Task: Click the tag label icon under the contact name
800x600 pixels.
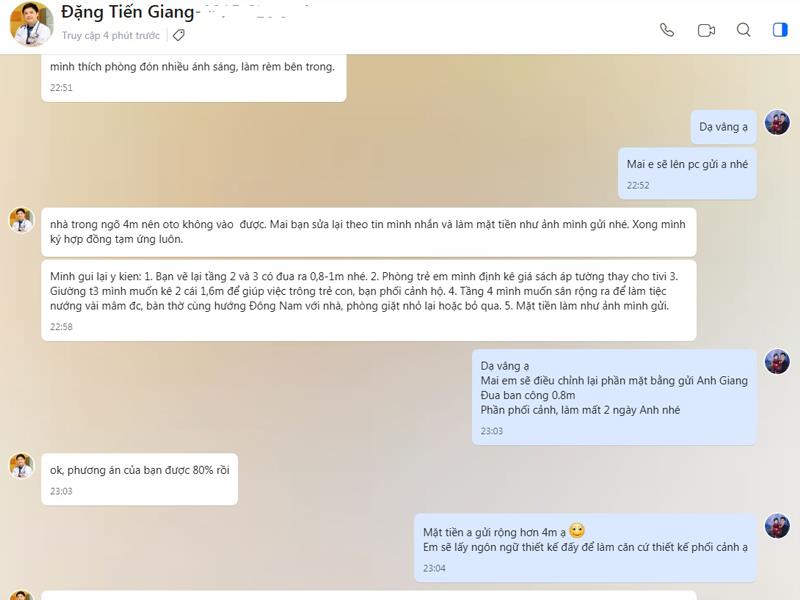Action: (178, 35)
